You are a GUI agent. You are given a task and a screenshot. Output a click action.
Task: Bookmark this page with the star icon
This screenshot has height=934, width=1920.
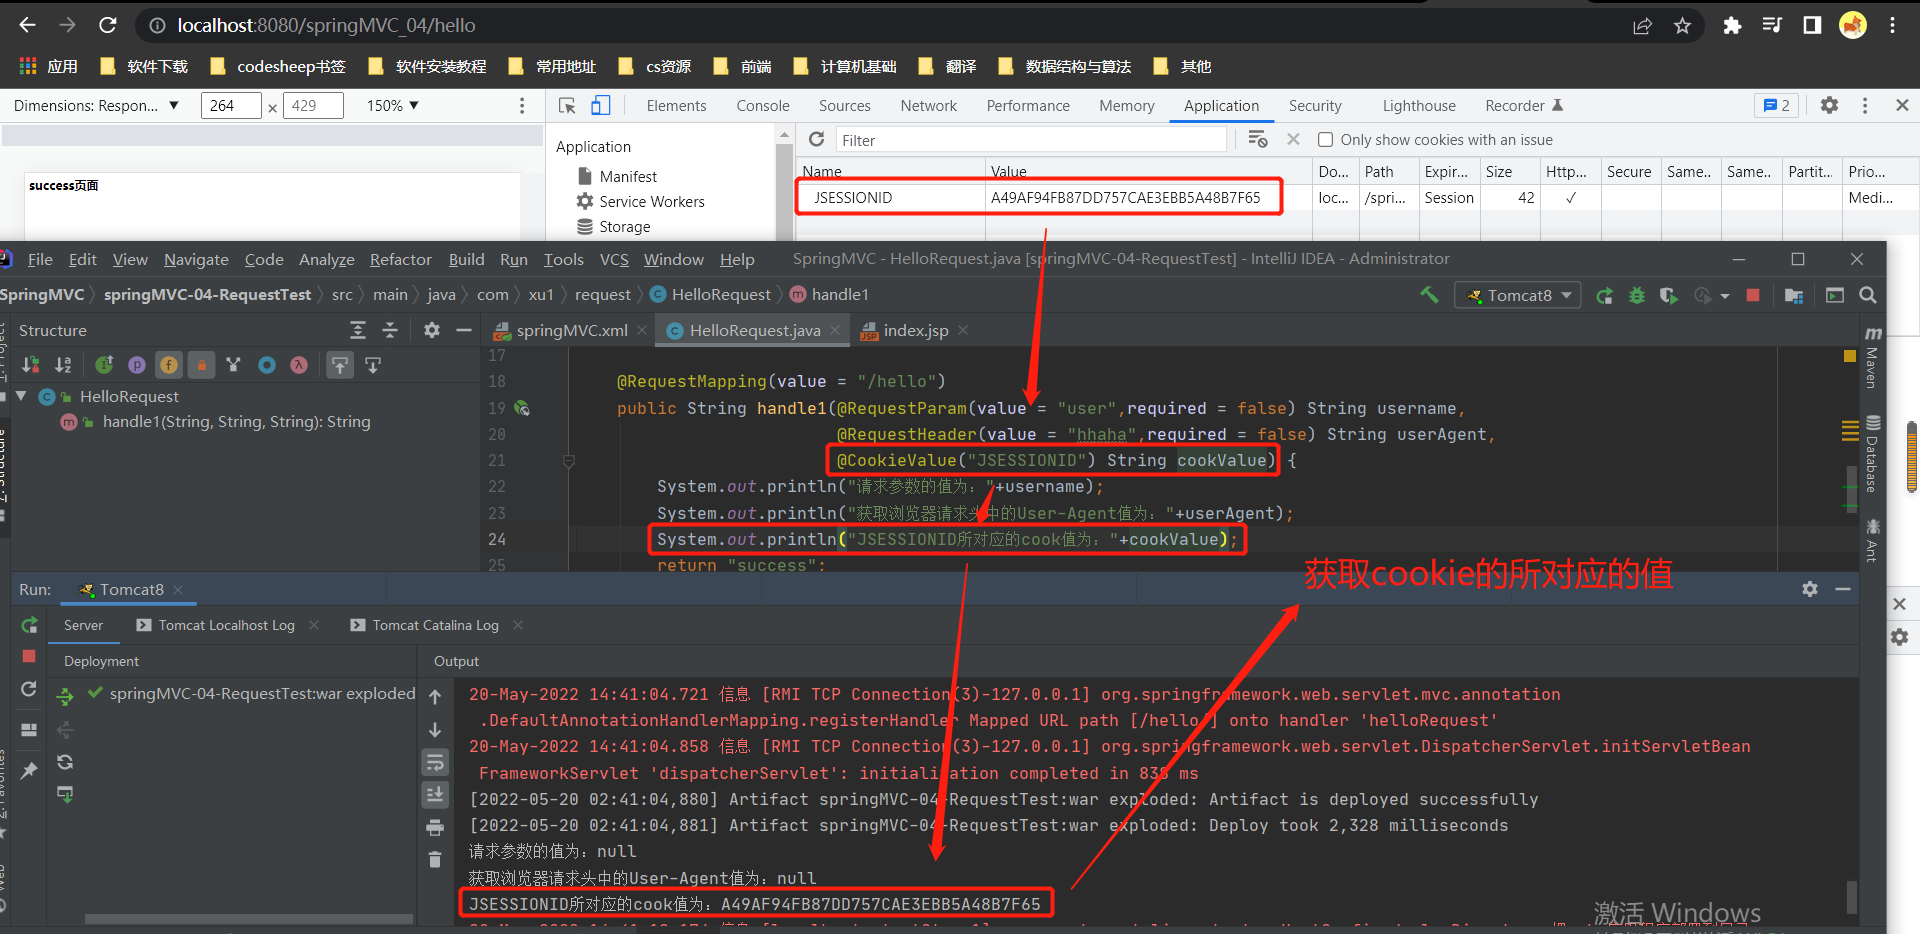pyautogui.click(x=1682, y=26)
